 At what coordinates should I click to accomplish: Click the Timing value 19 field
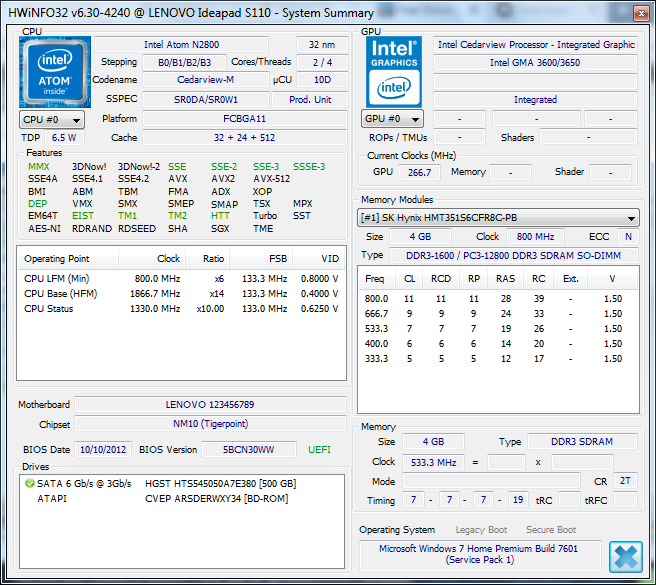[x=518, y=500]
